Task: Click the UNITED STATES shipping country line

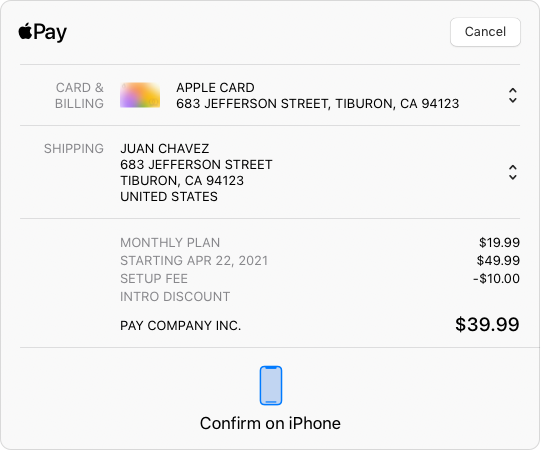Action: tap(169, 197)
